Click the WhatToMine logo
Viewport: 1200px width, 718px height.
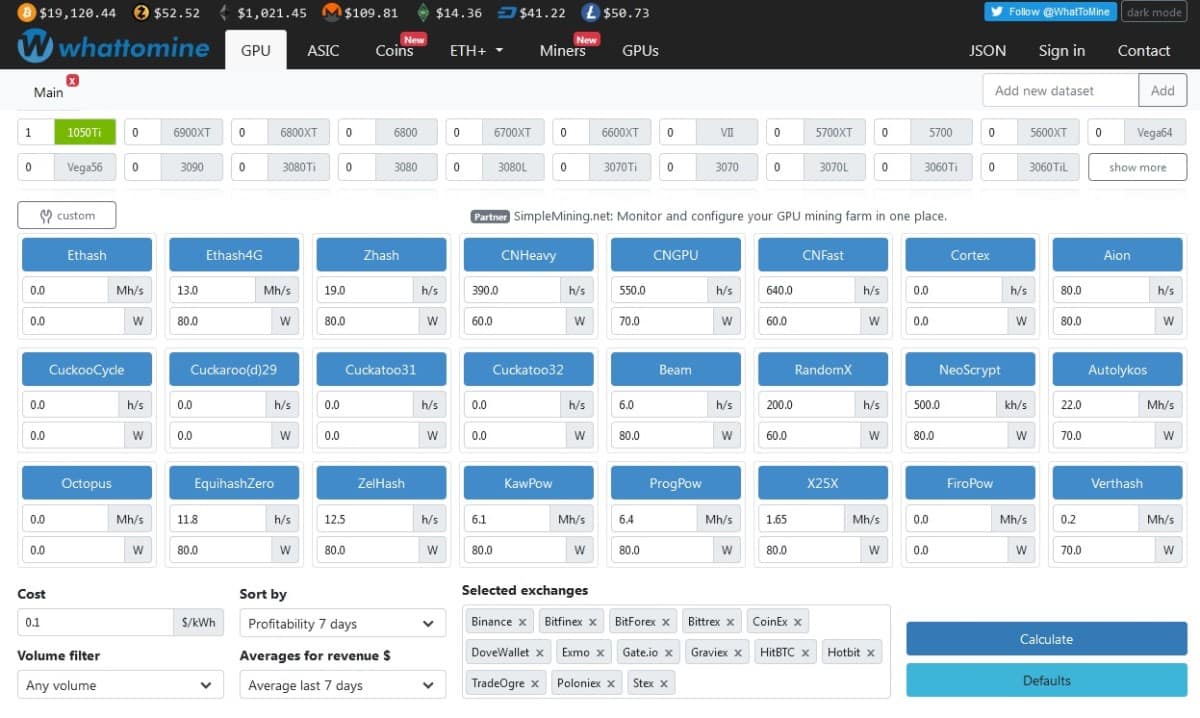pos(114,46)
